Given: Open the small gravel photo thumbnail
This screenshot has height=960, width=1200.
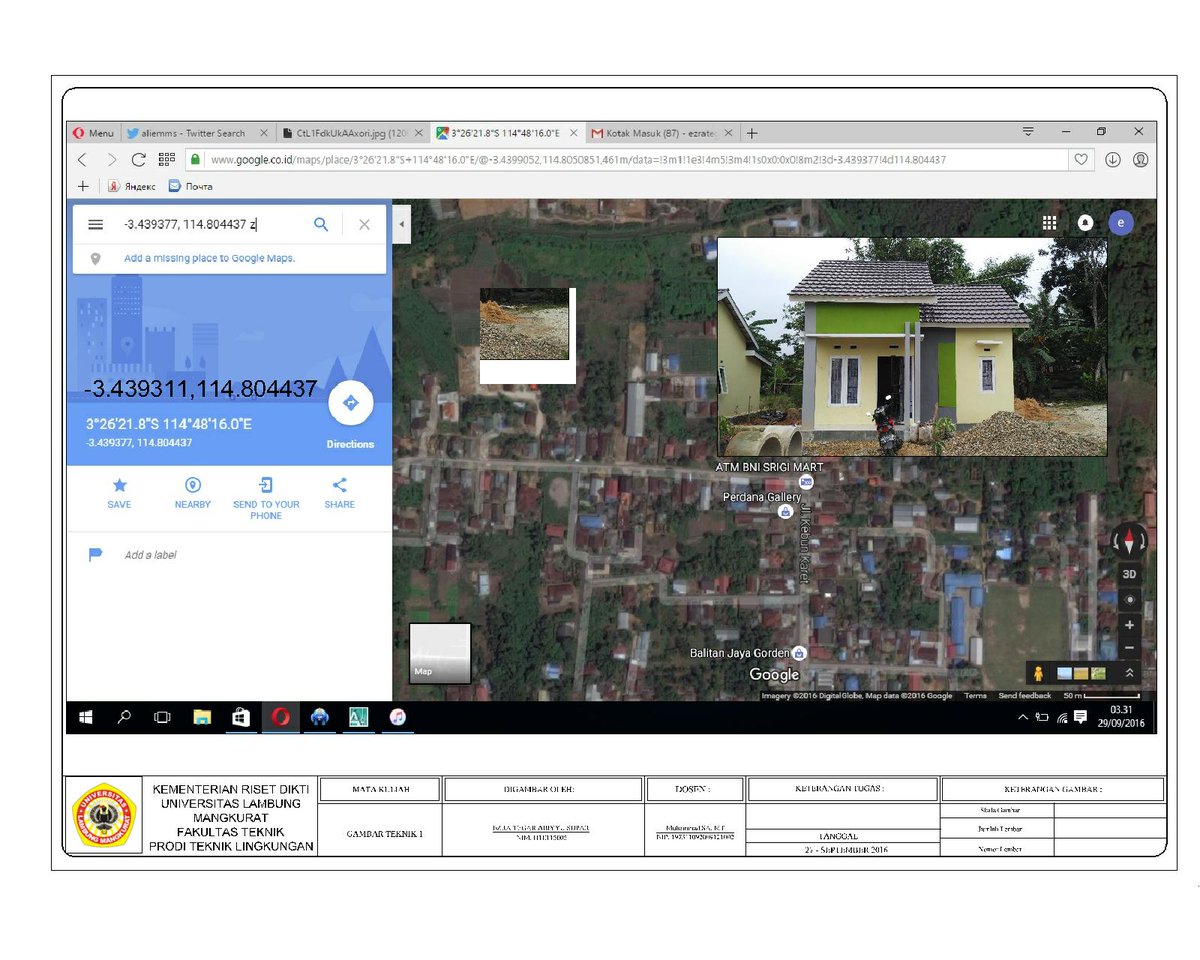Looking at the screenshot, I should point(525,324).
